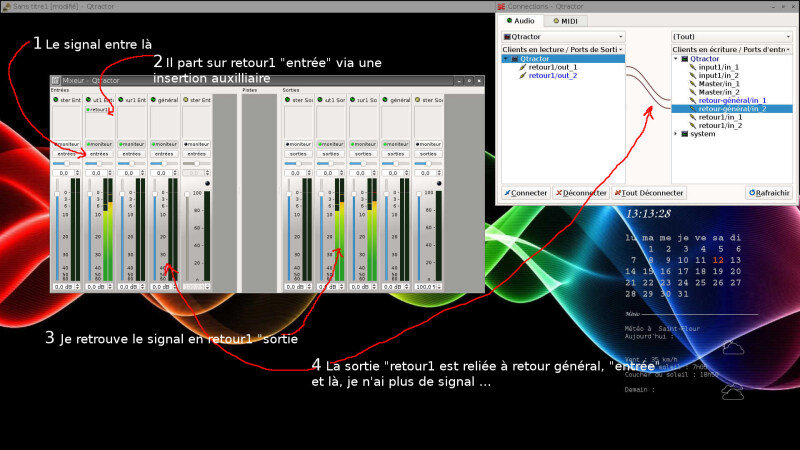Select 'retour1' insert in 'ut1 Ent' plugin list
This screenshot has width=800, height=450.
(99, 110)
